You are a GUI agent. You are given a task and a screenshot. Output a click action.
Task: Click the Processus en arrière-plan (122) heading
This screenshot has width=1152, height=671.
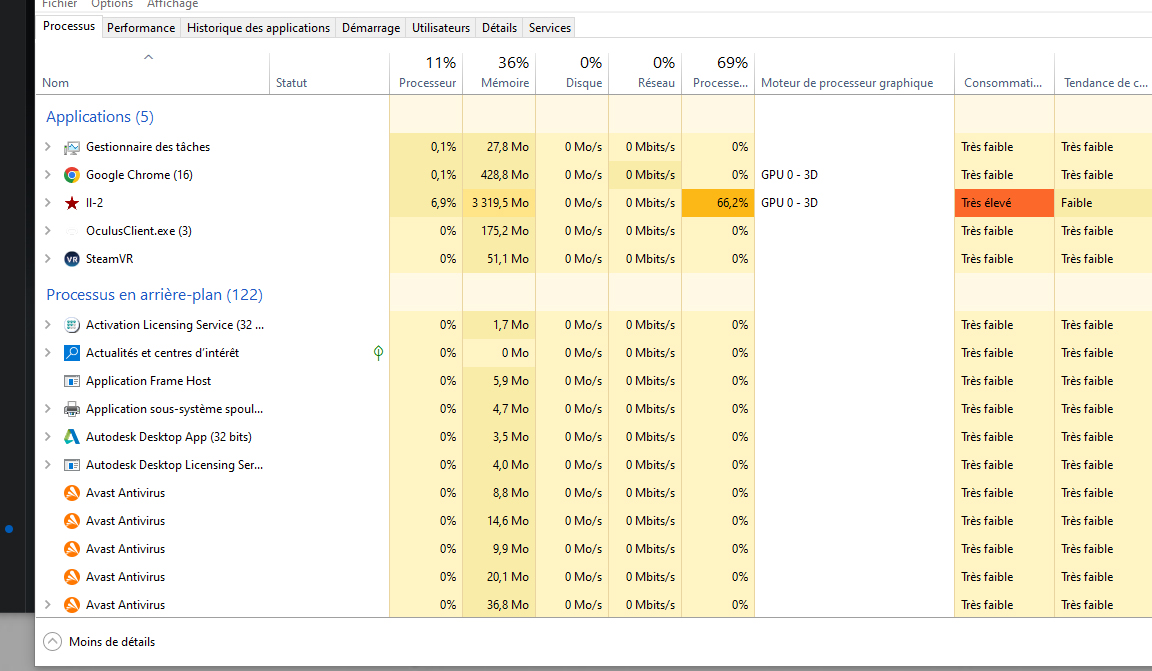click(x=154, y=295)
